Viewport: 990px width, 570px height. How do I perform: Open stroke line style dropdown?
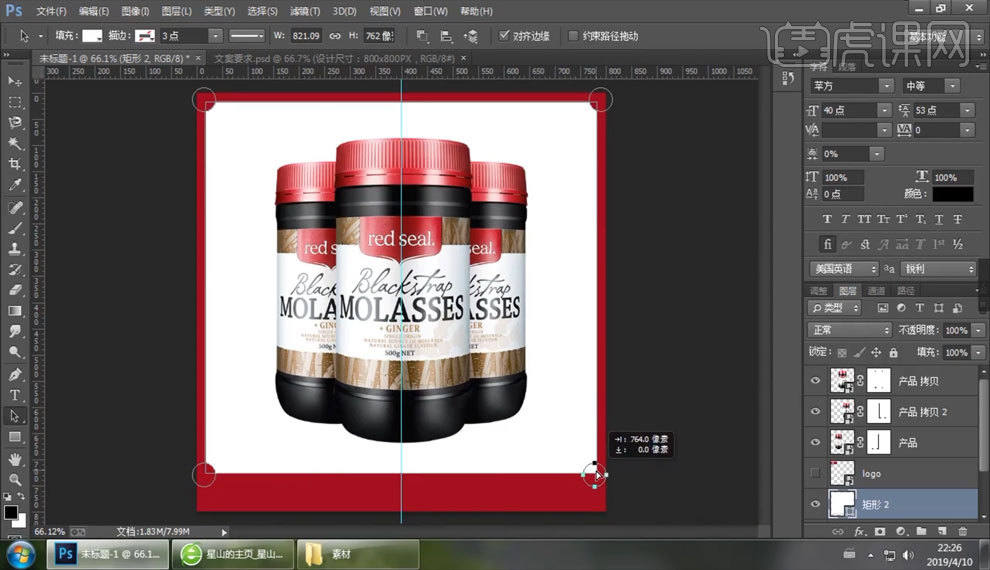coord(247,36)
